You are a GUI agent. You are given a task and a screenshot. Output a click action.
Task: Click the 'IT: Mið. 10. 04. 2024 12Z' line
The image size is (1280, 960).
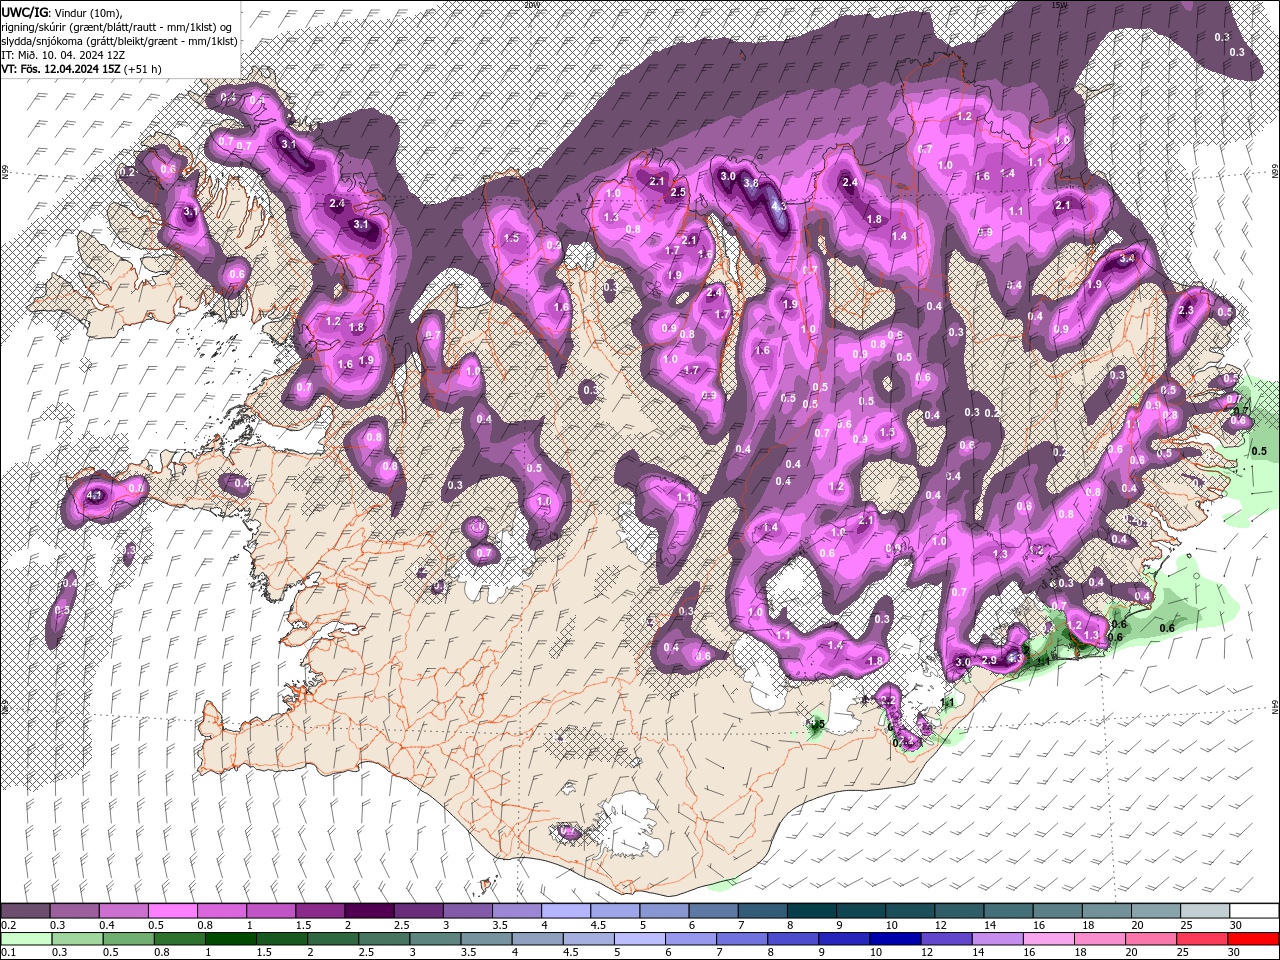(x=63, y=55)
